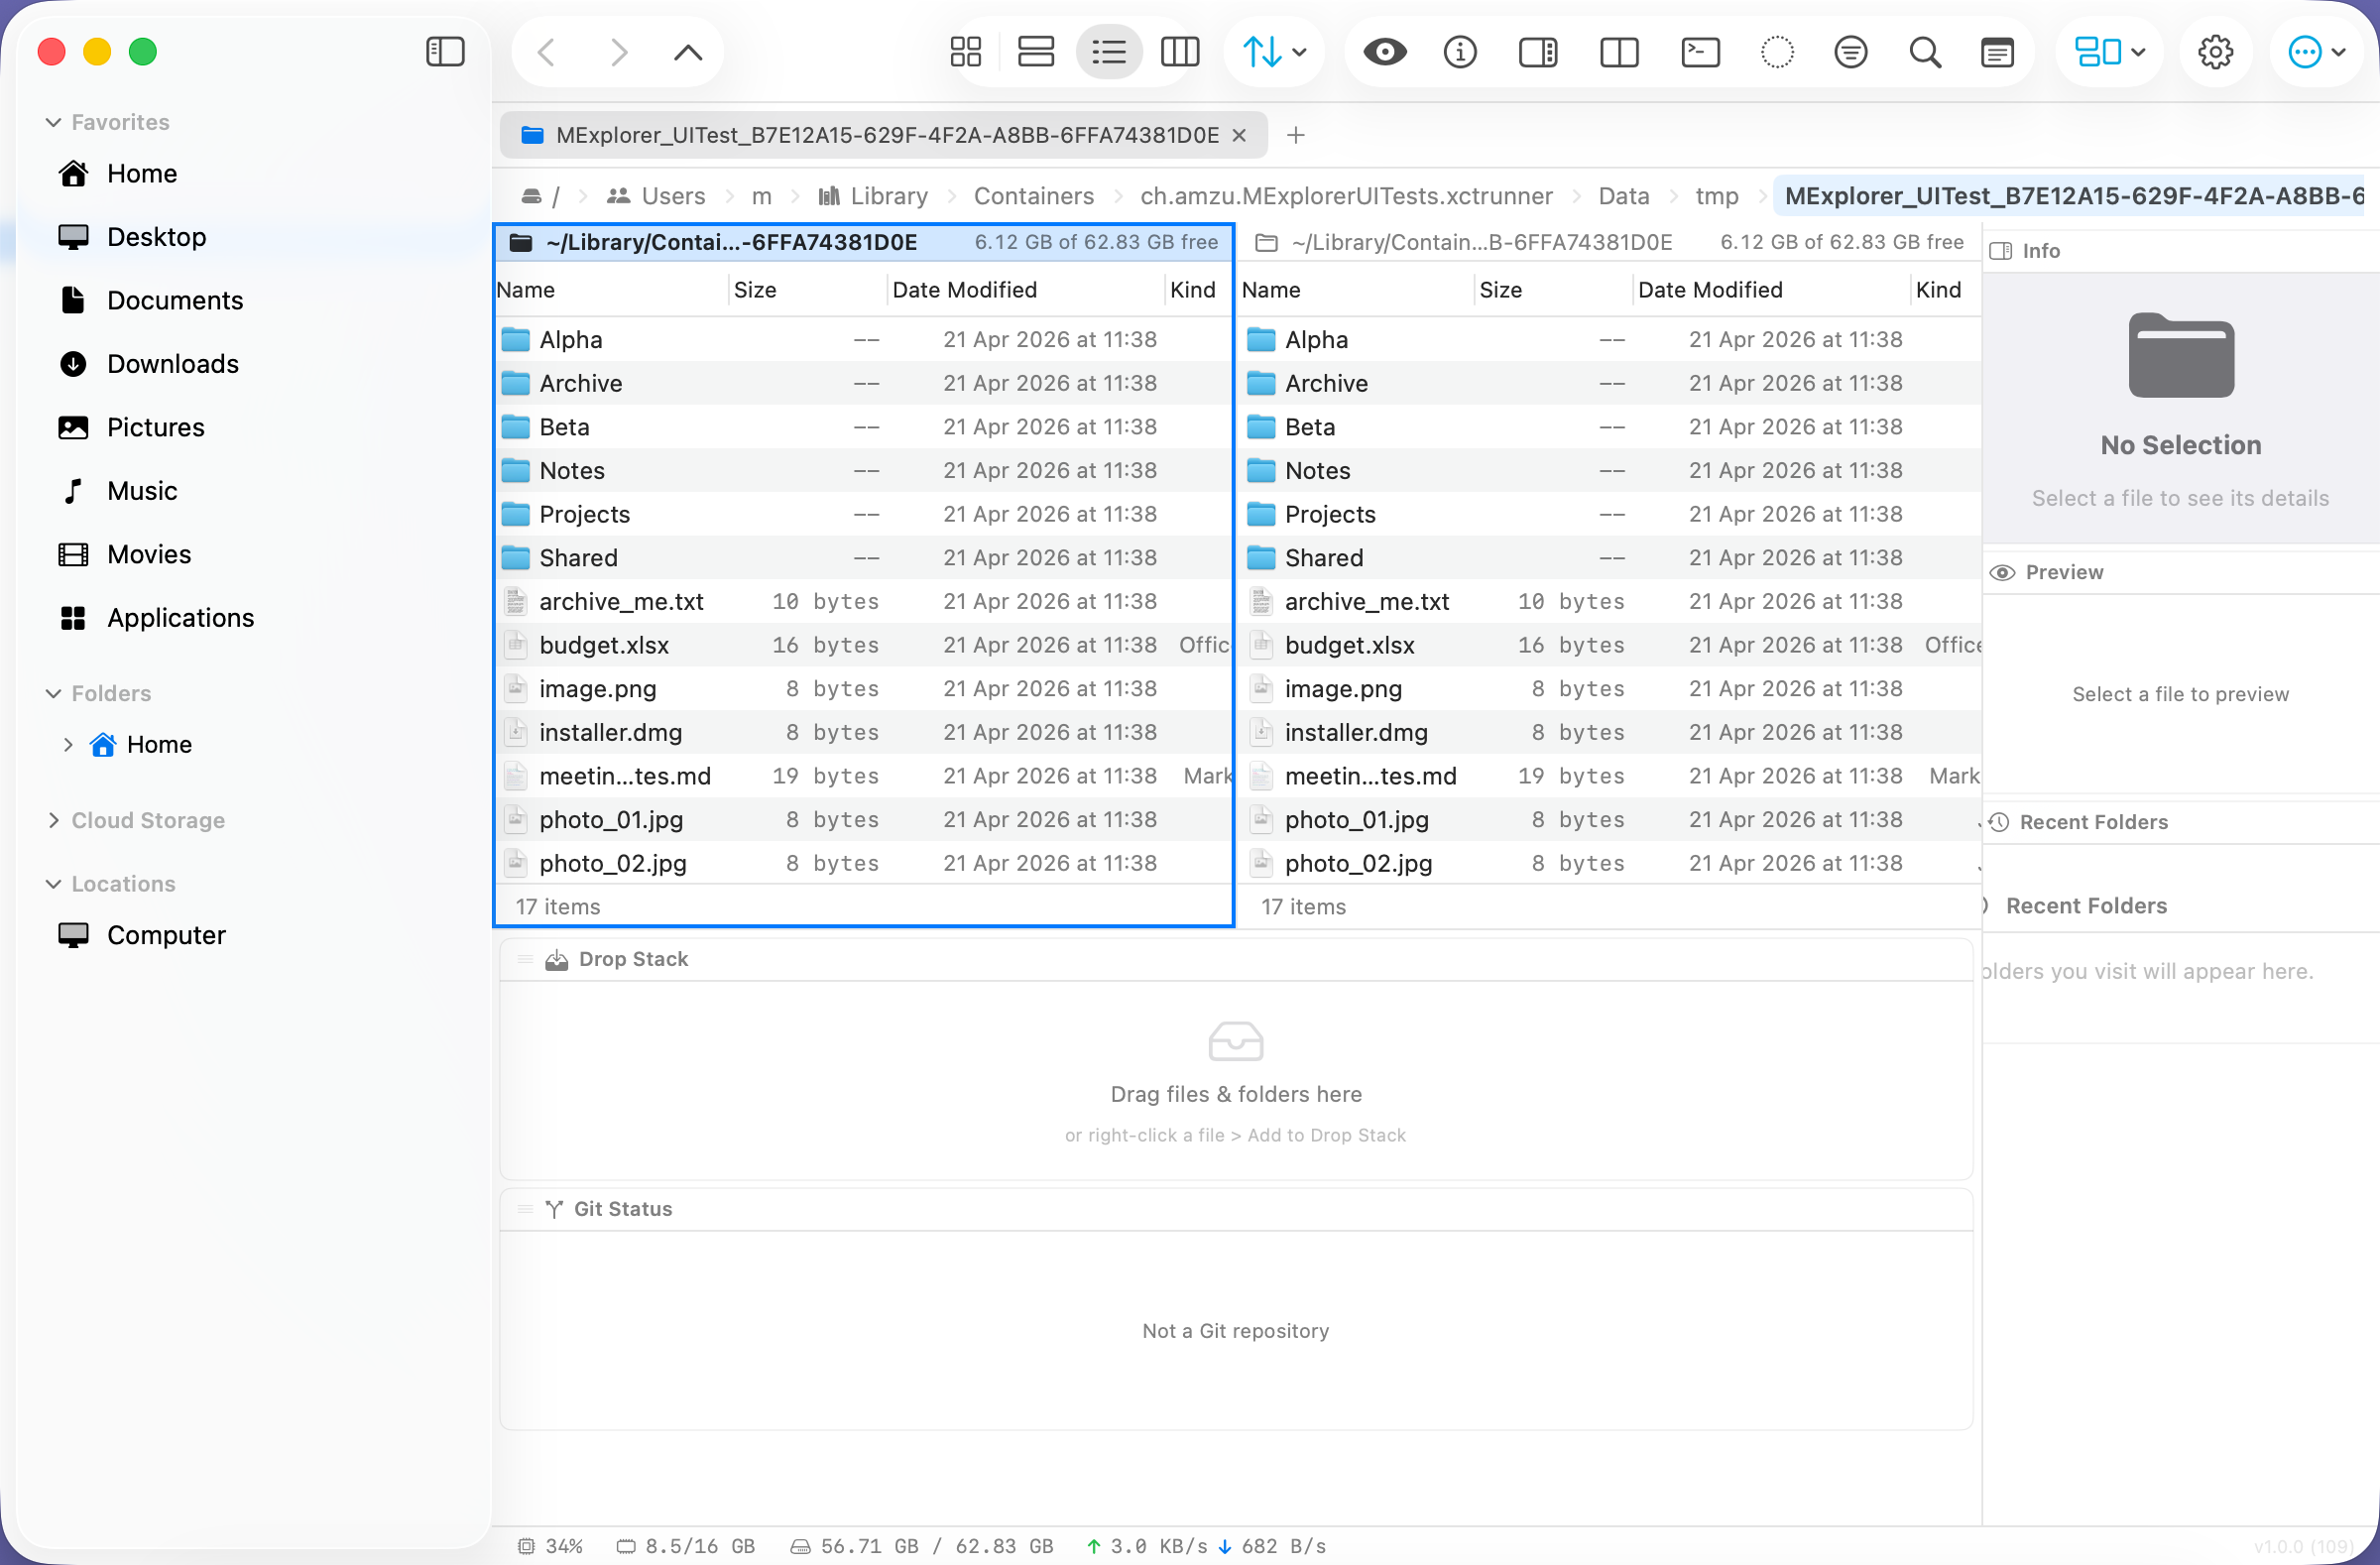Open settings gear
This screenshot has width=2380, height=1565.
(x=2215, y=51)
